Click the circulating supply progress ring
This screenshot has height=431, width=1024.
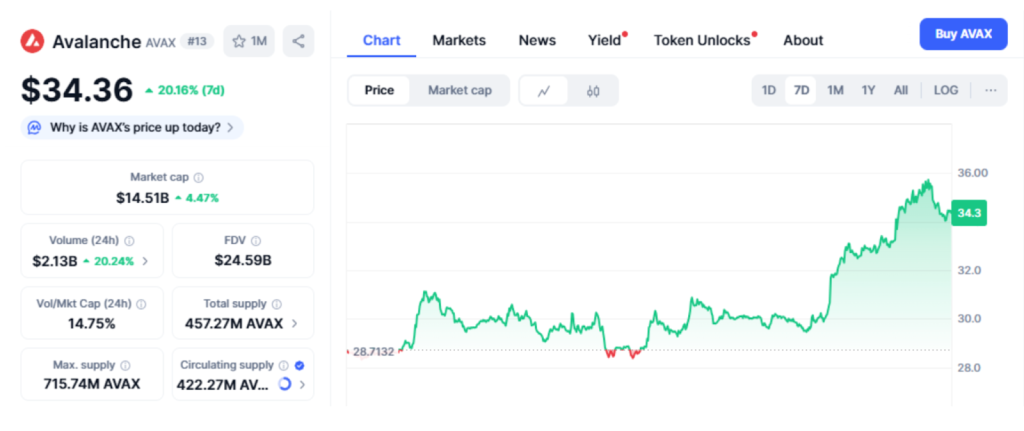pyautogui.click(x=284, y=385)
